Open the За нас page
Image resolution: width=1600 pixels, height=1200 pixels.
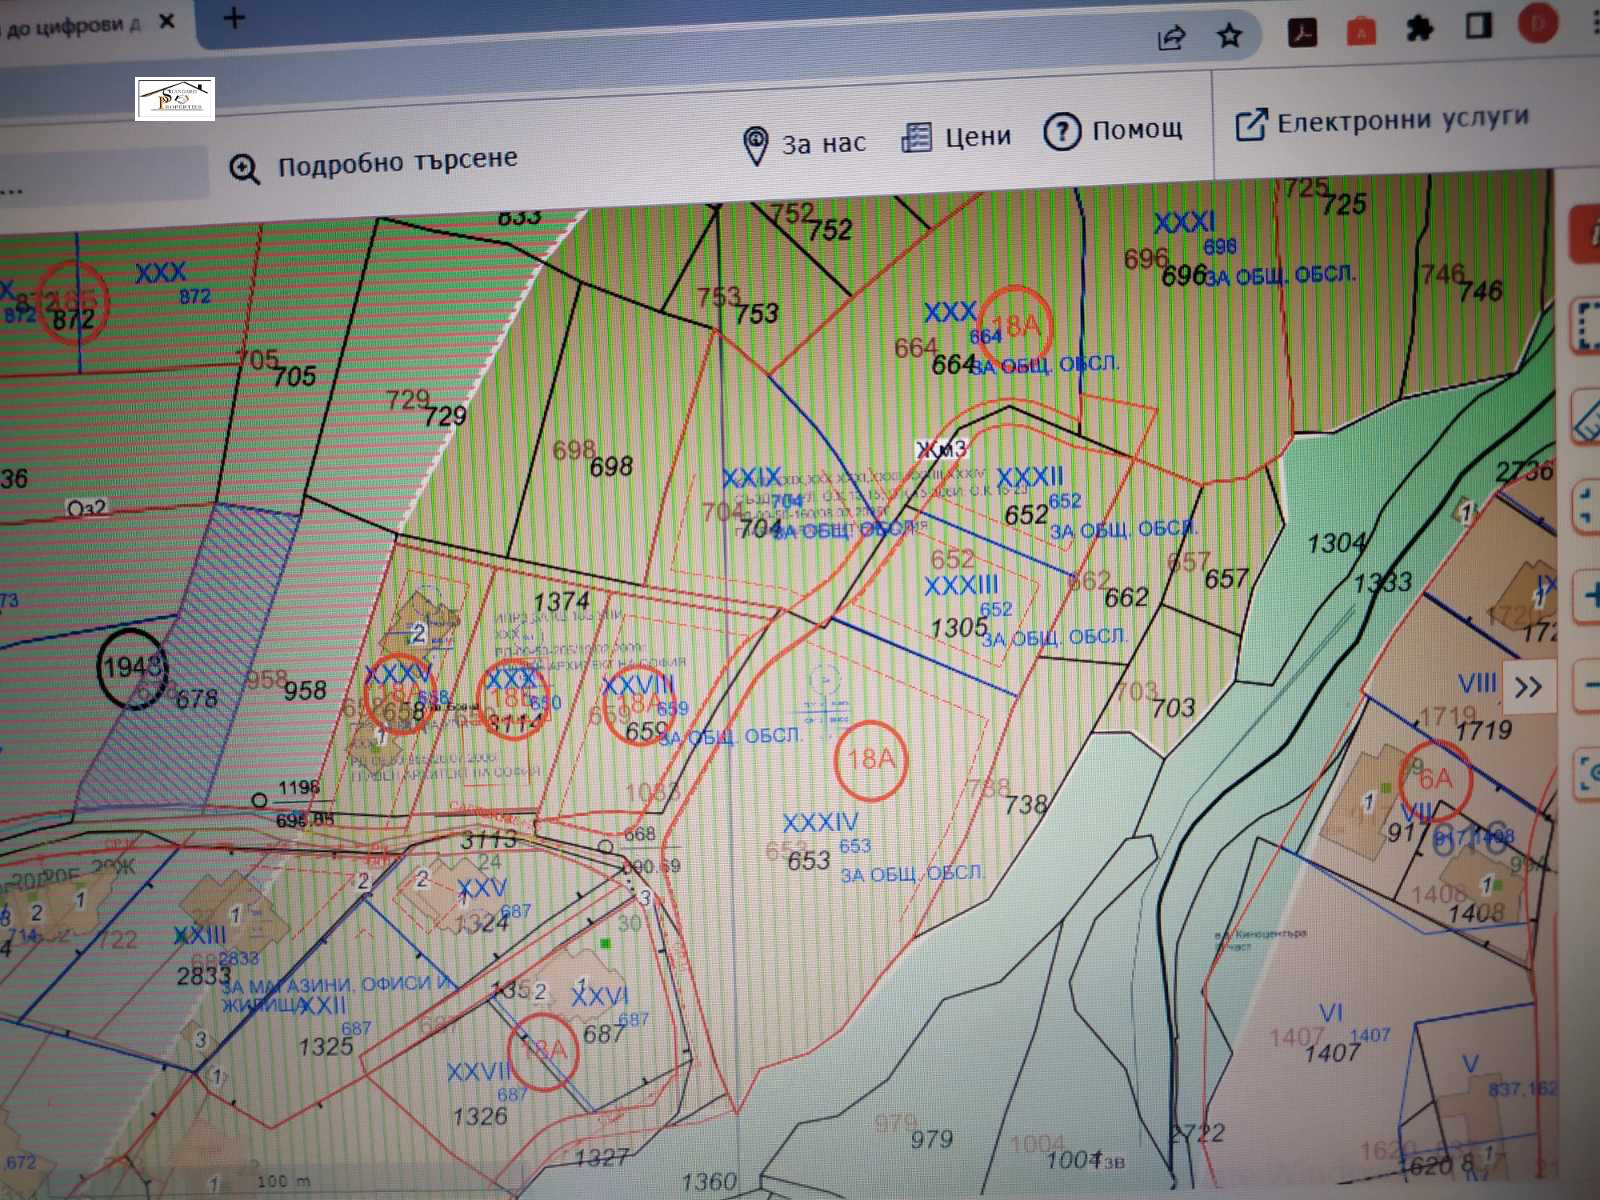pos(804,144)
